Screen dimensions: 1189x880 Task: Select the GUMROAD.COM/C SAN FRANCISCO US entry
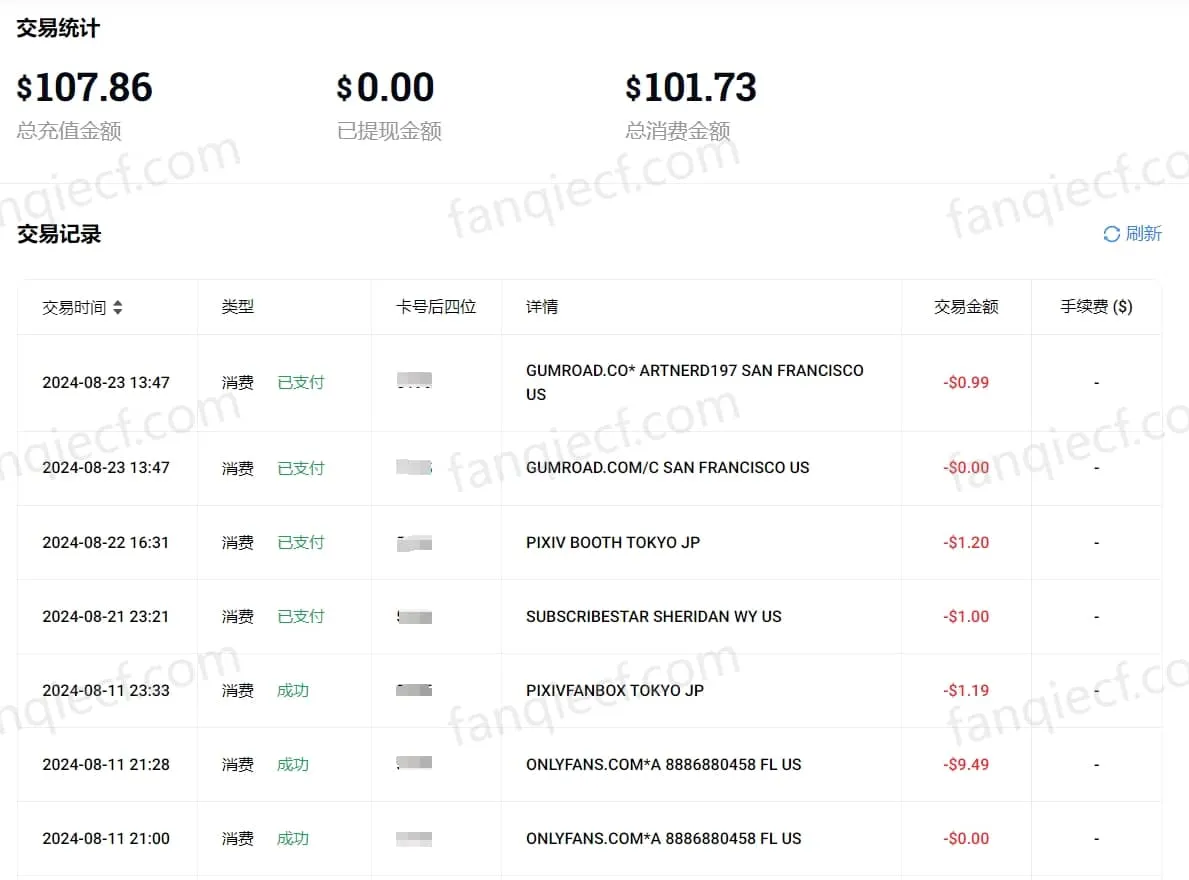[667, 468]
